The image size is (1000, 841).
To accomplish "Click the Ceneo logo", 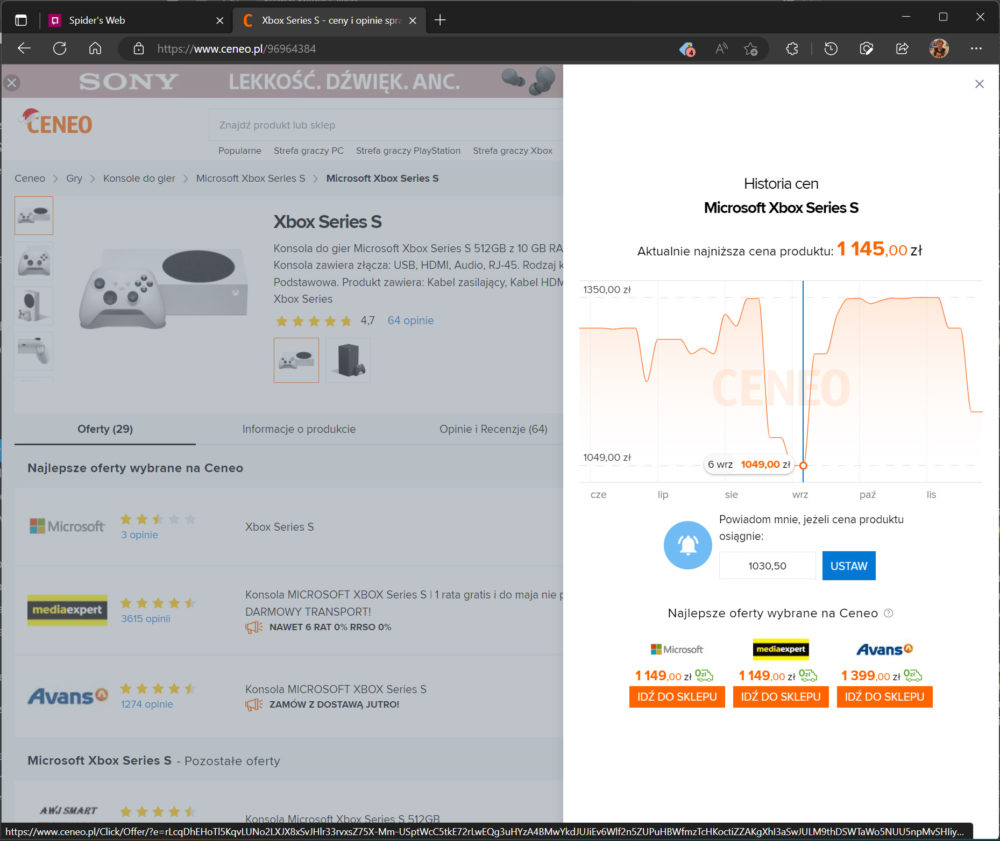I will pos(57,121).
